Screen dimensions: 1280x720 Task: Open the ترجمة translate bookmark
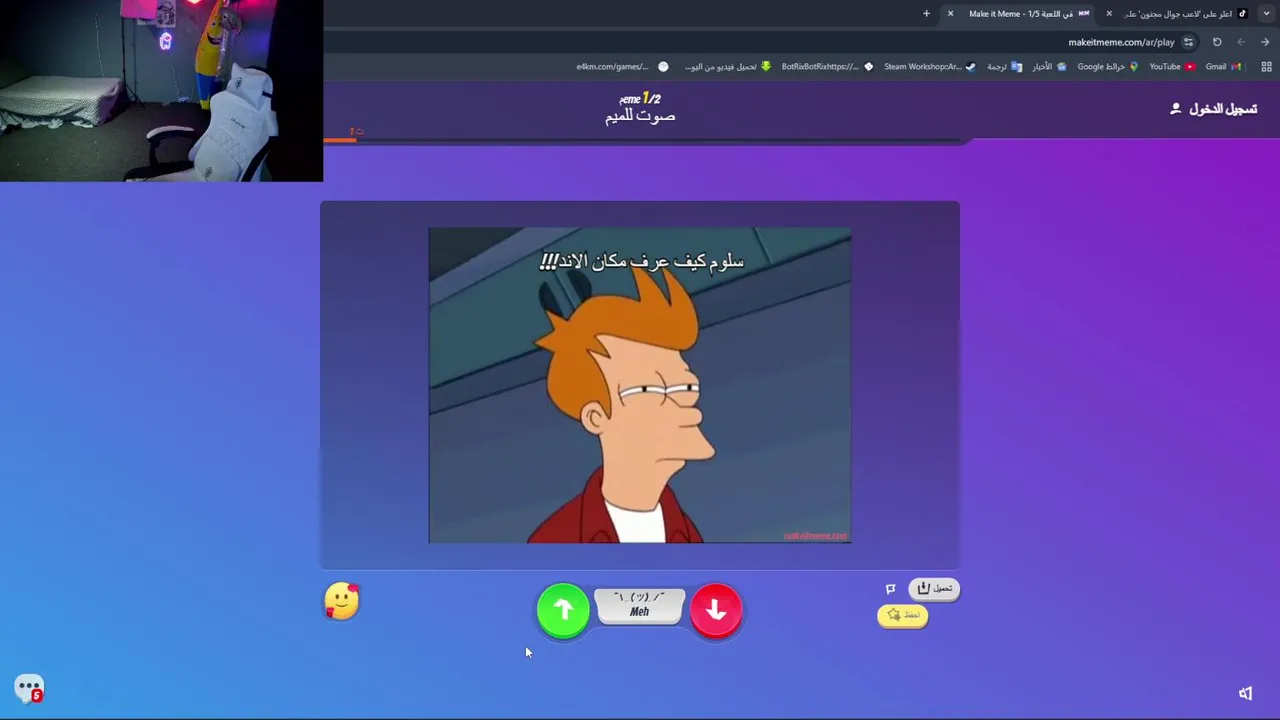coord(1004,67)
